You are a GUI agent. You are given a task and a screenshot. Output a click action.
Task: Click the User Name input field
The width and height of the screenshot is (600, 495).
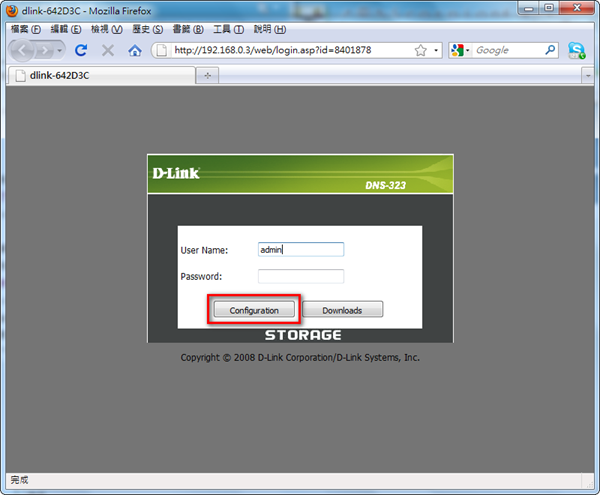click(x=301, y=249)
